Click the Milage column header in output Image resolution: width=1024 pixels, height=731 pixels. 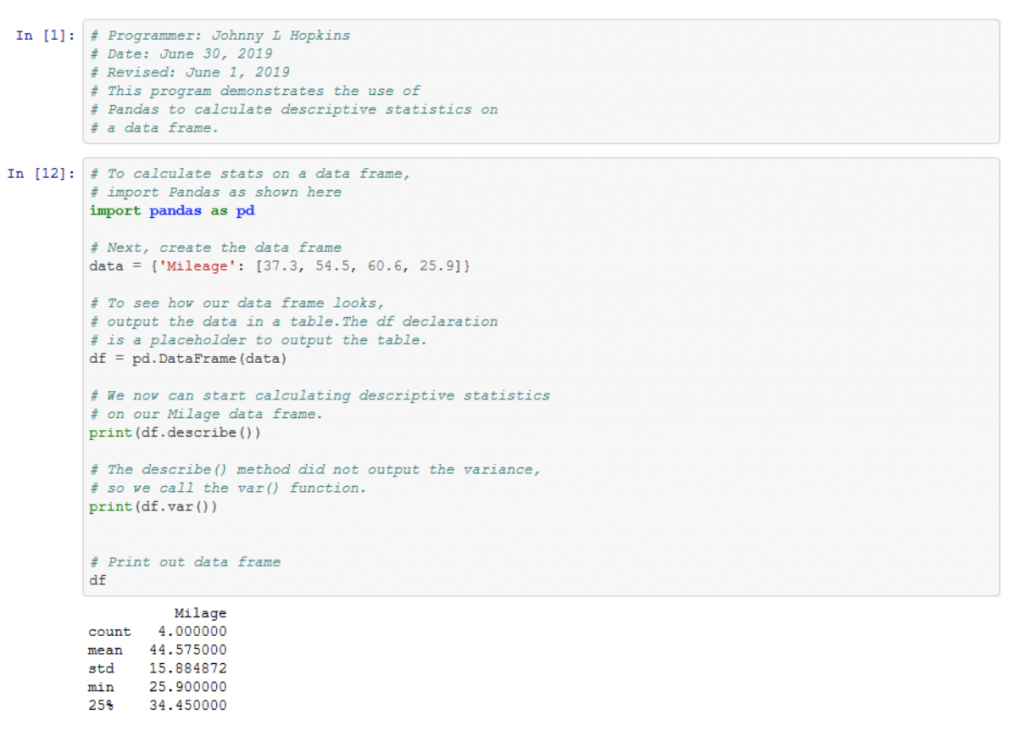coord(200,613)
